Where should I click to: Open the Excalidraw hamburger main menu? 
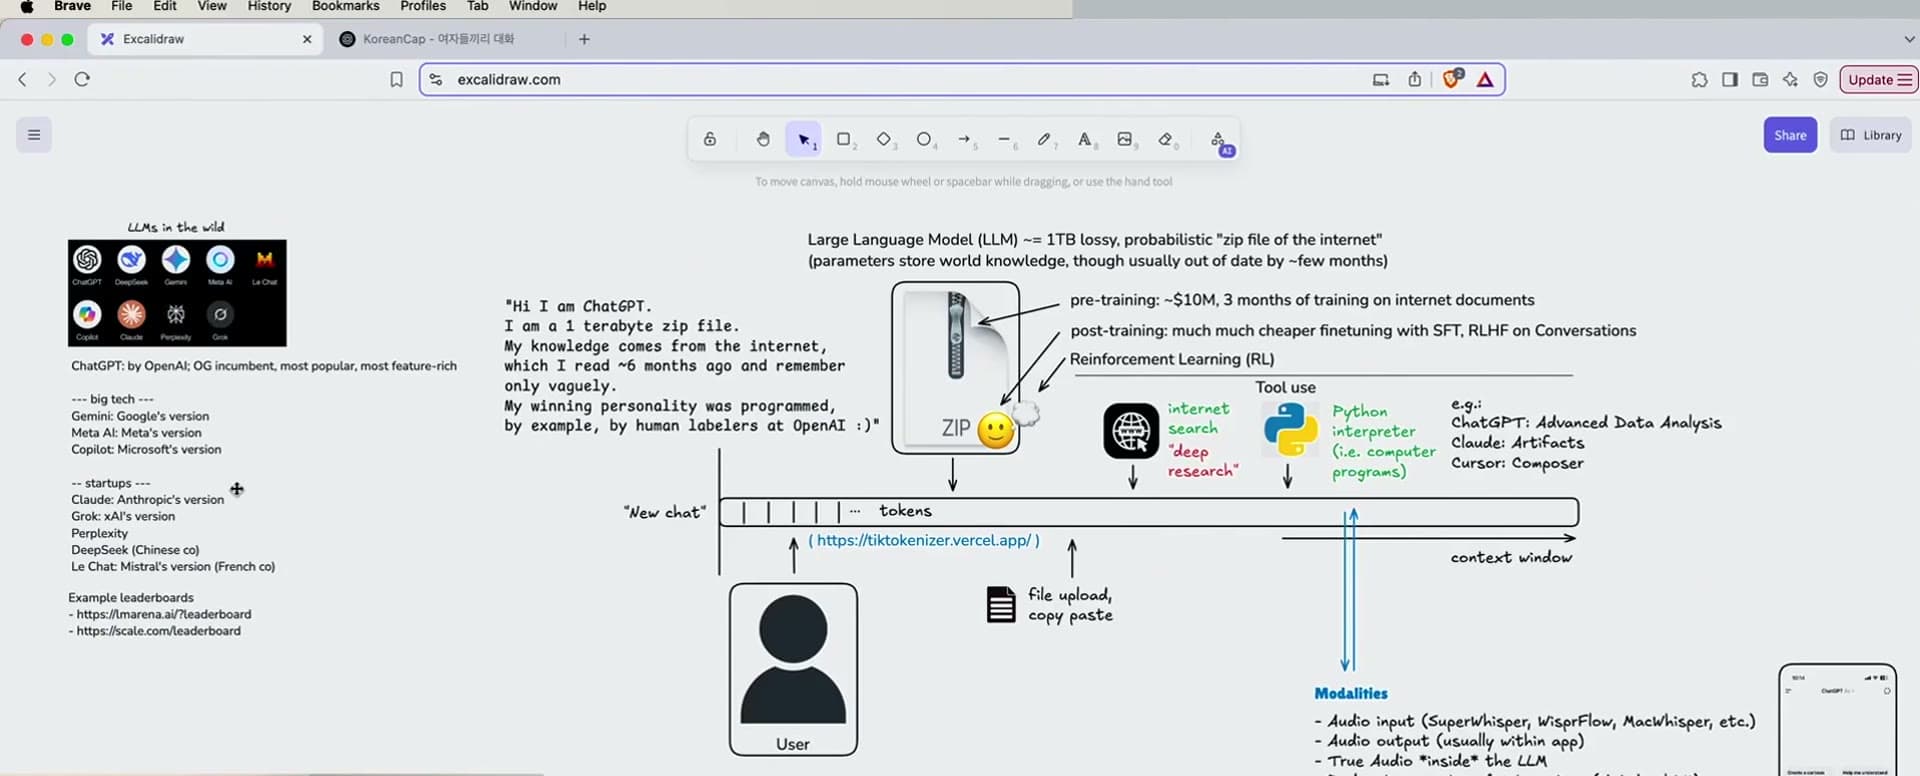tap(34, 135)
